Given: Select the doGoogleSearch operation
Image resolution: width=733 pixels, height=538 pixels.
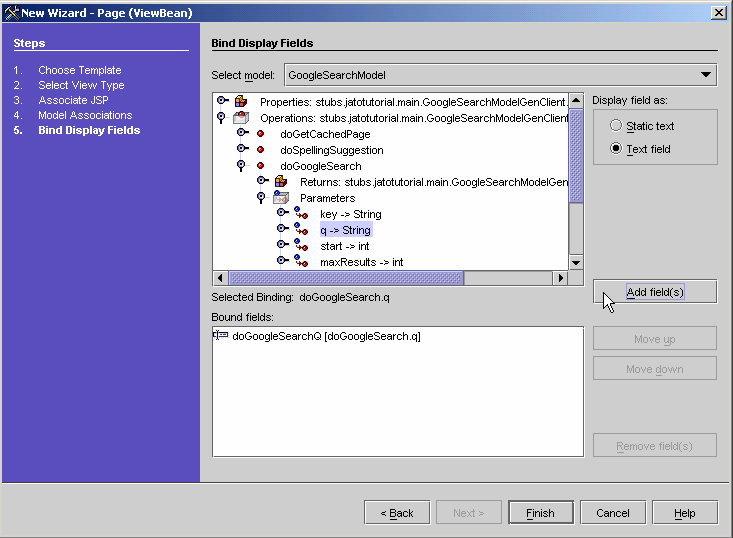Looking at the screenshot, I should [321, 166].
